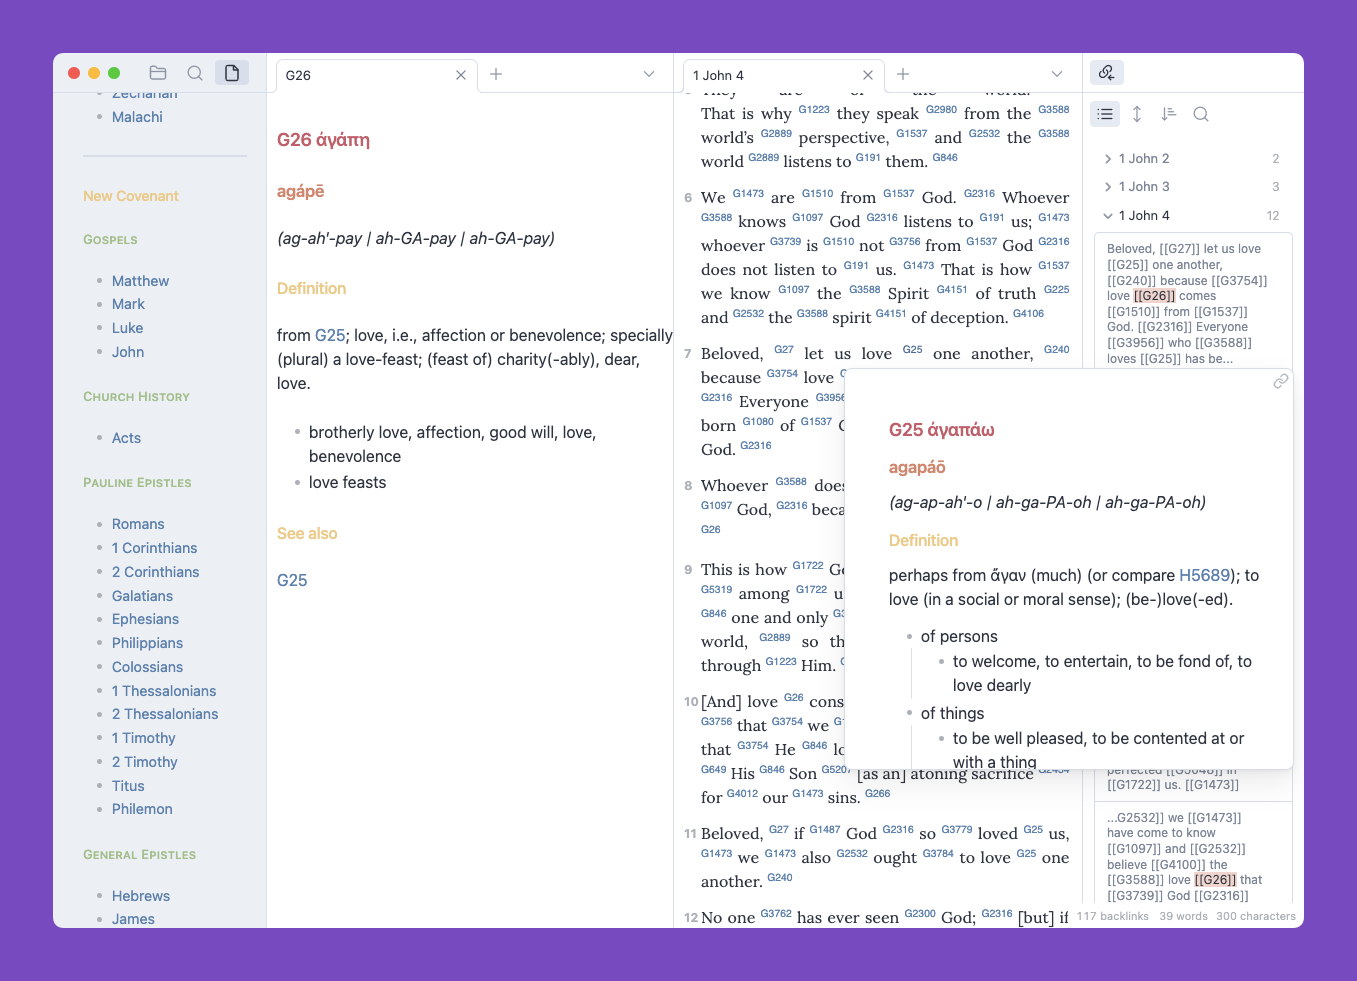Click the G25 ἀγαπάω popover heading
Image resolution: width=1357 pixels, height=981 pixels.
[941, 430]
